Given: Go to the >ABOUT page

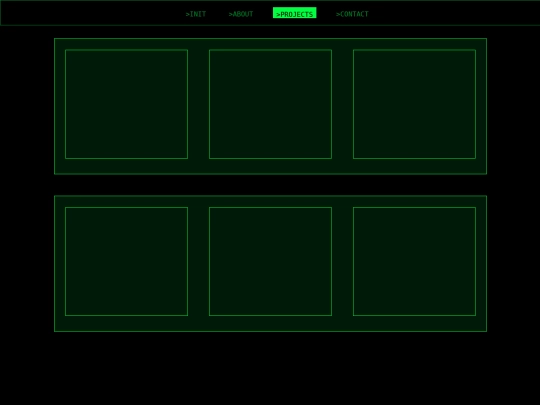Looking at the screenshot, I should (241, 14).
